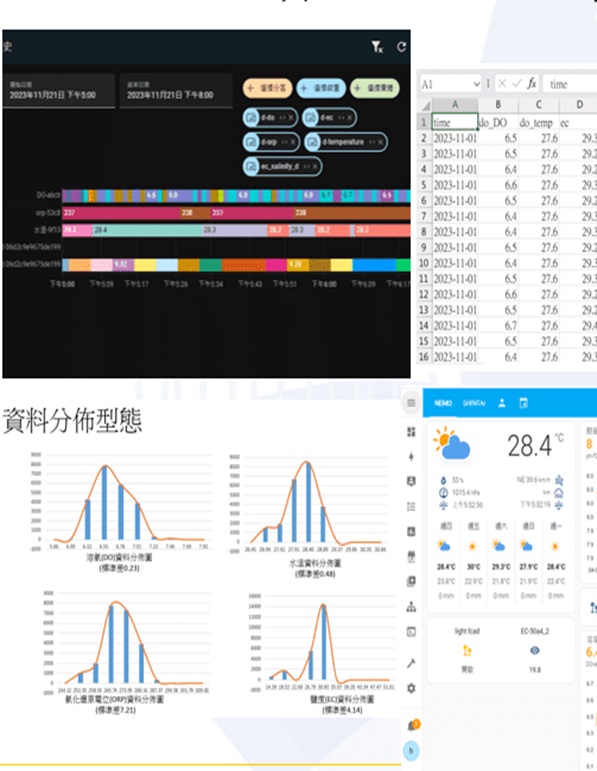Open the end date field 2023年11月21日 下午8:00
The image size is (597, 771).
tap(176, 90)
